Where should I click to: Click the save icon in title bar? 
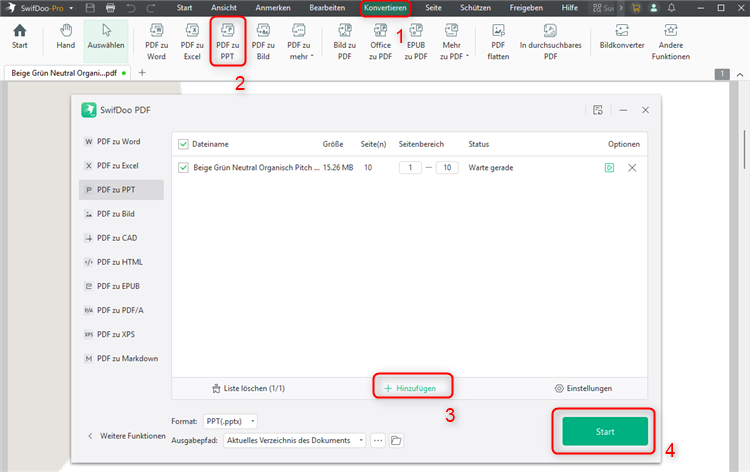89,8
